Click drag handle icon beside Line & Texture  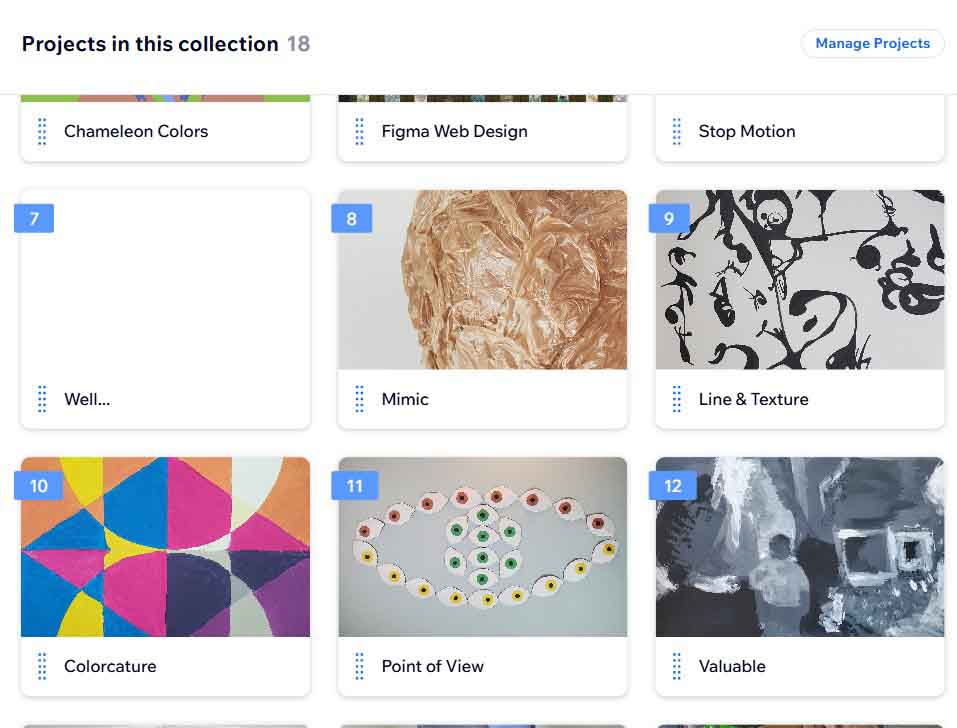(676, 399)
